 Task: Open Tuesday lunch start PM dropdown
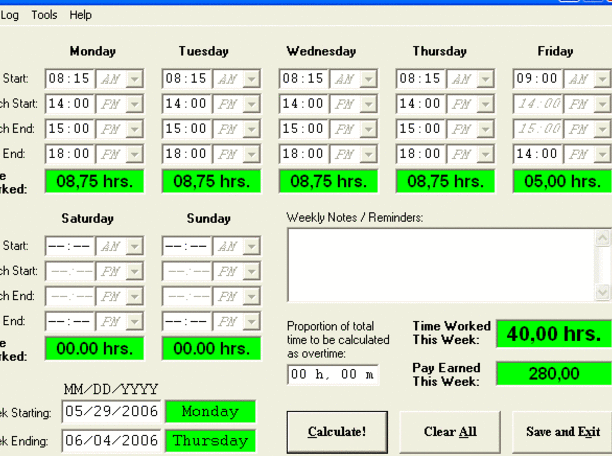click(x=251, y=103)
